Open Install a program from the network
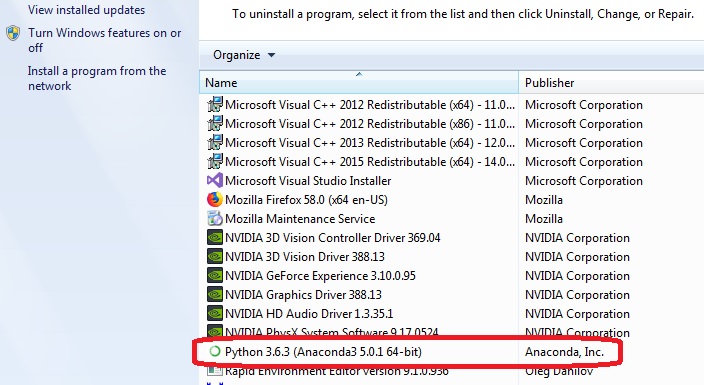The width and height of the screenshot is (704, 385). click(x=97, y=78)
